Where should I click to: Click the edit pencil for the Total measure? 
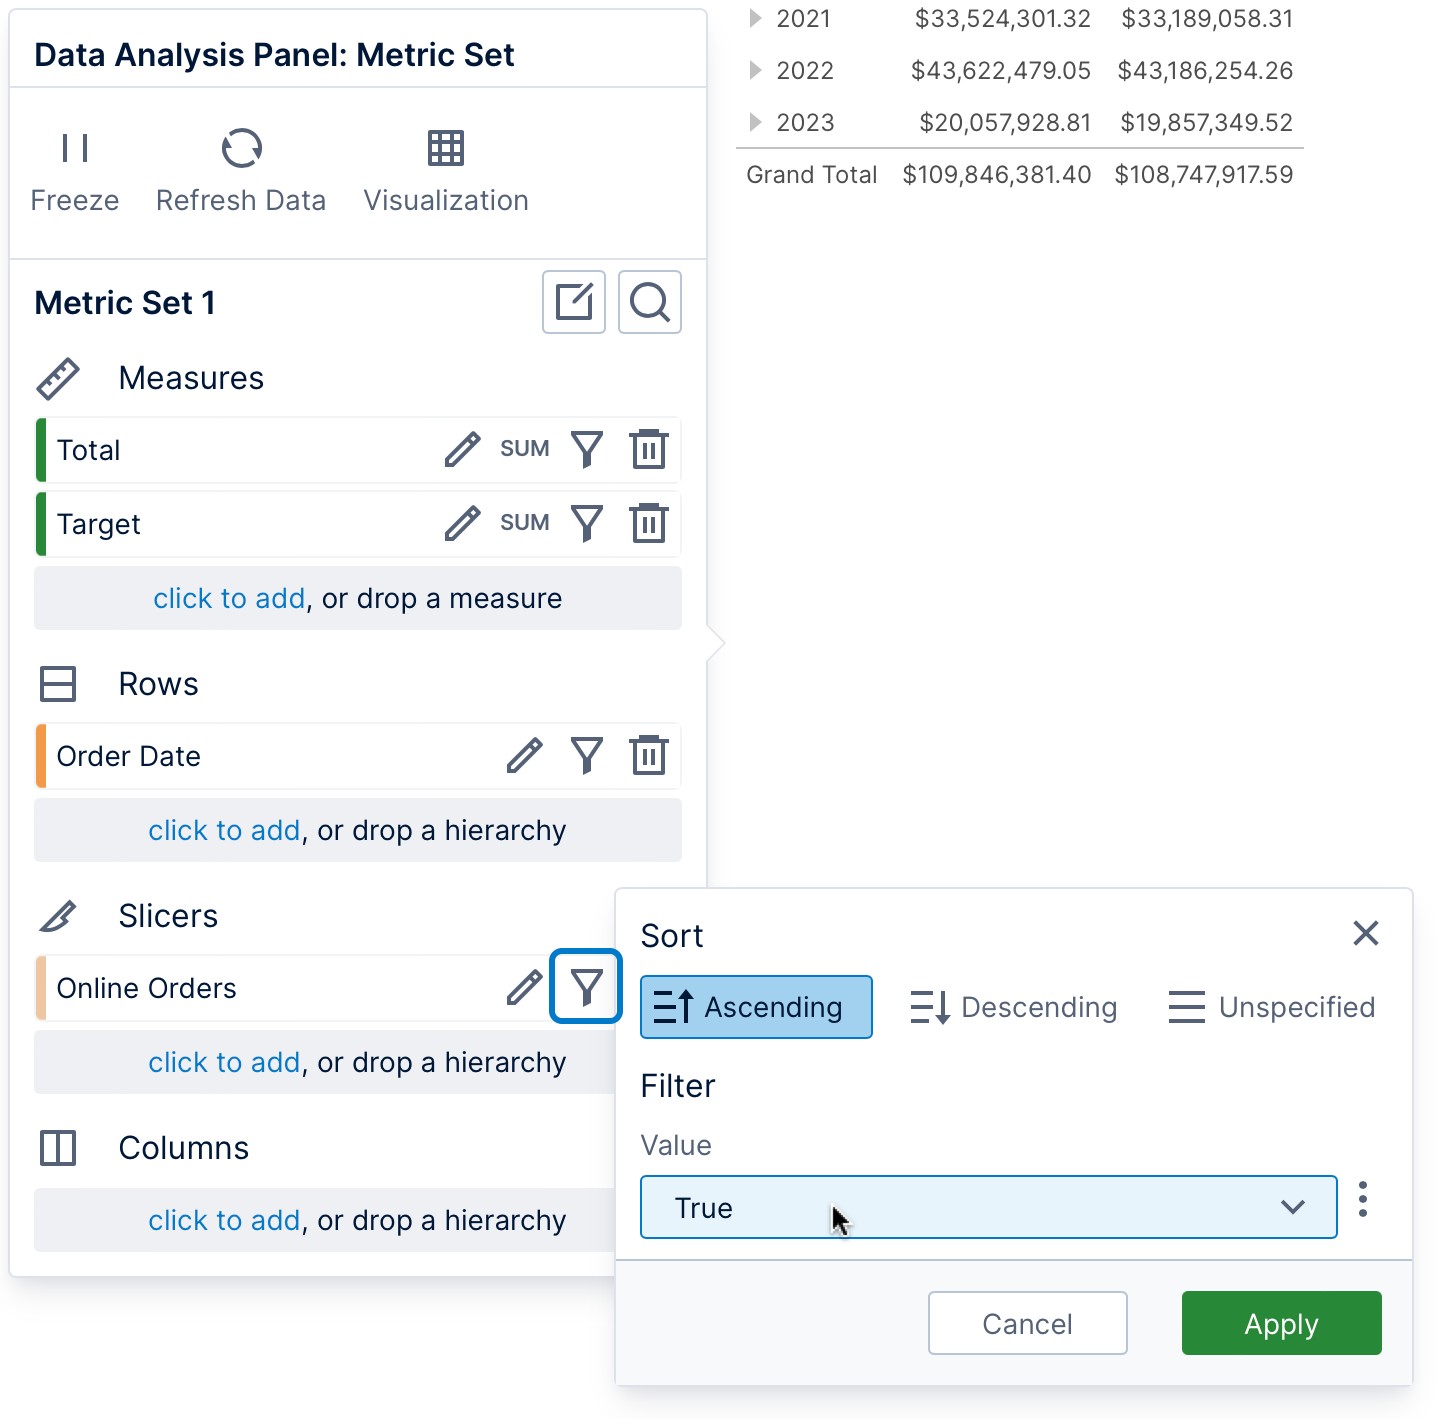461,450
